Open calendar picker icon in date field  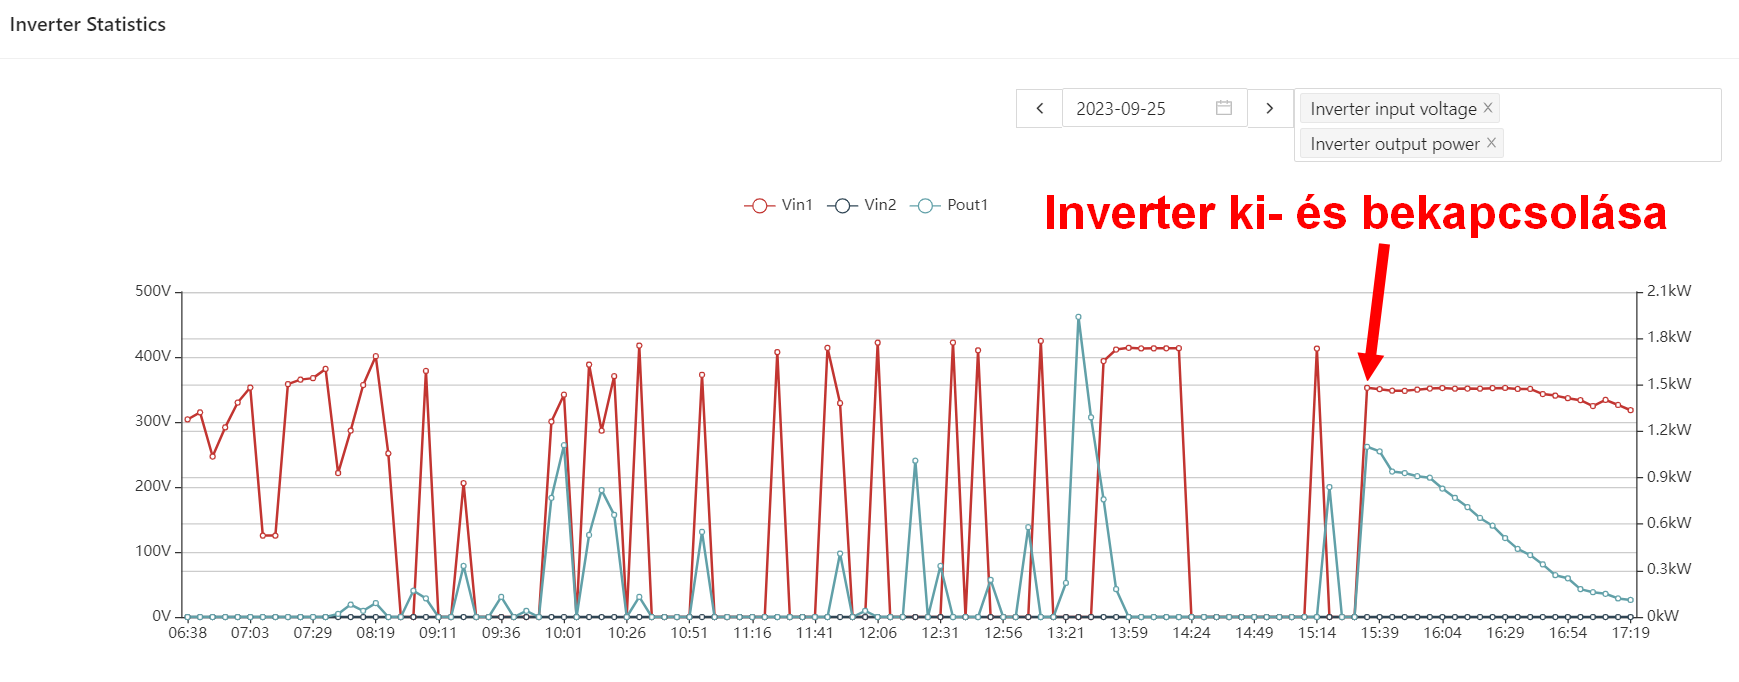point(1224,108)
